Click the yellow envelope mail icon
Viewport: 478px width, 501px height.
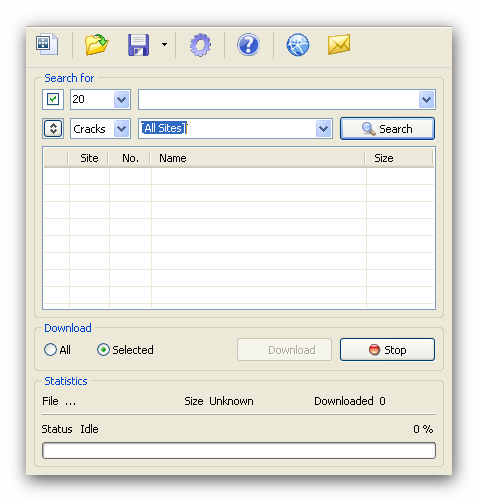tap(339, 44)
